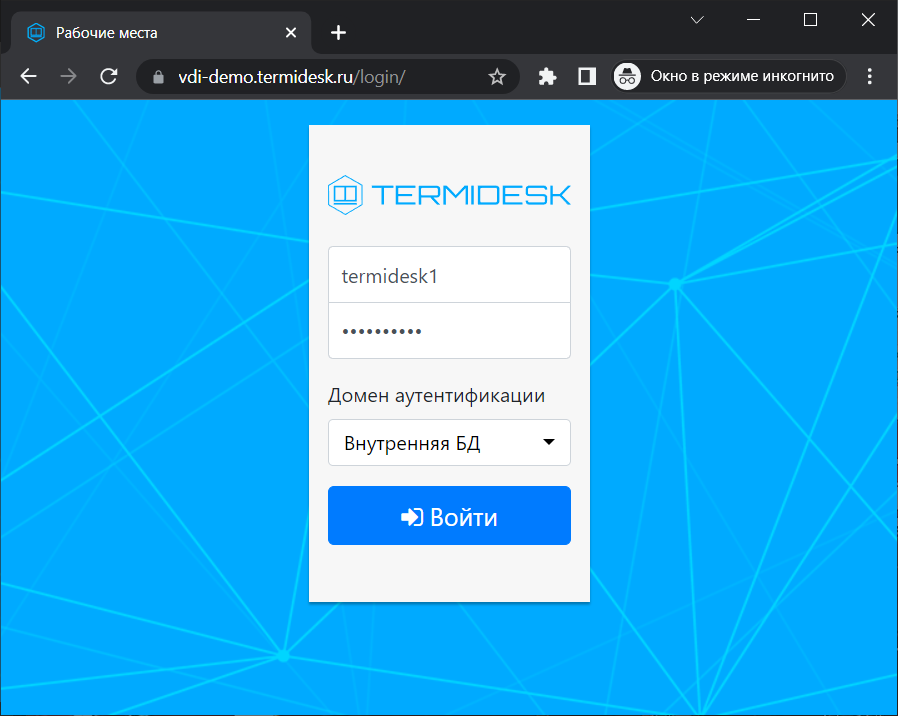Open a new browser tab
The height and width of the screenshot is (716, 898).
point(338,33)
